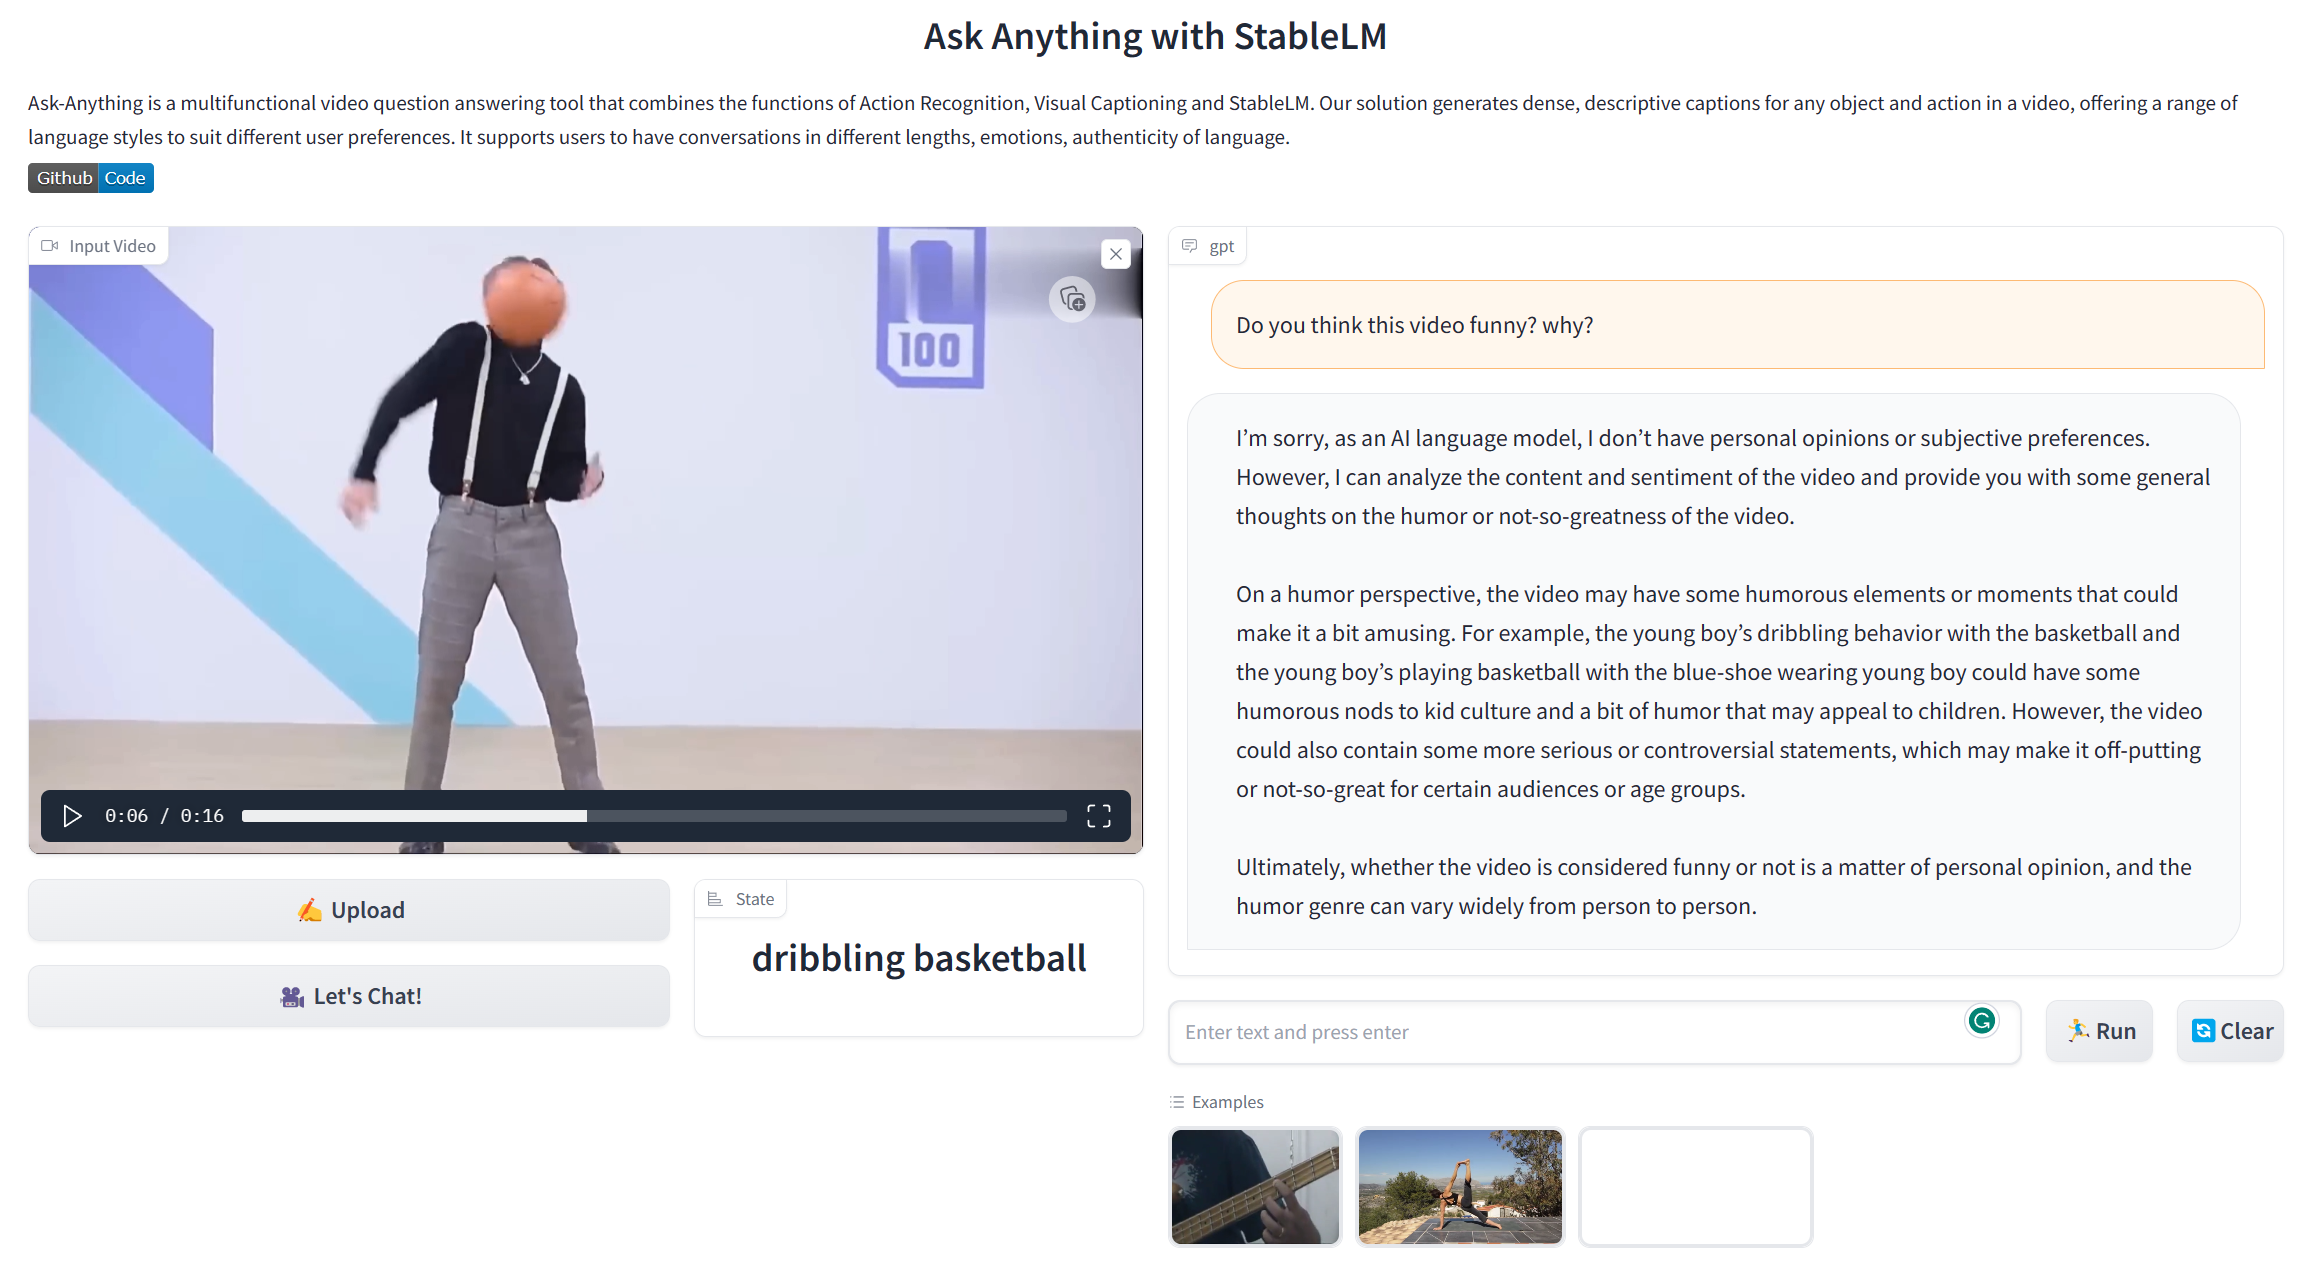
Task: Select the yoga example video thumbnail
Action: tap(1460, 1187)
